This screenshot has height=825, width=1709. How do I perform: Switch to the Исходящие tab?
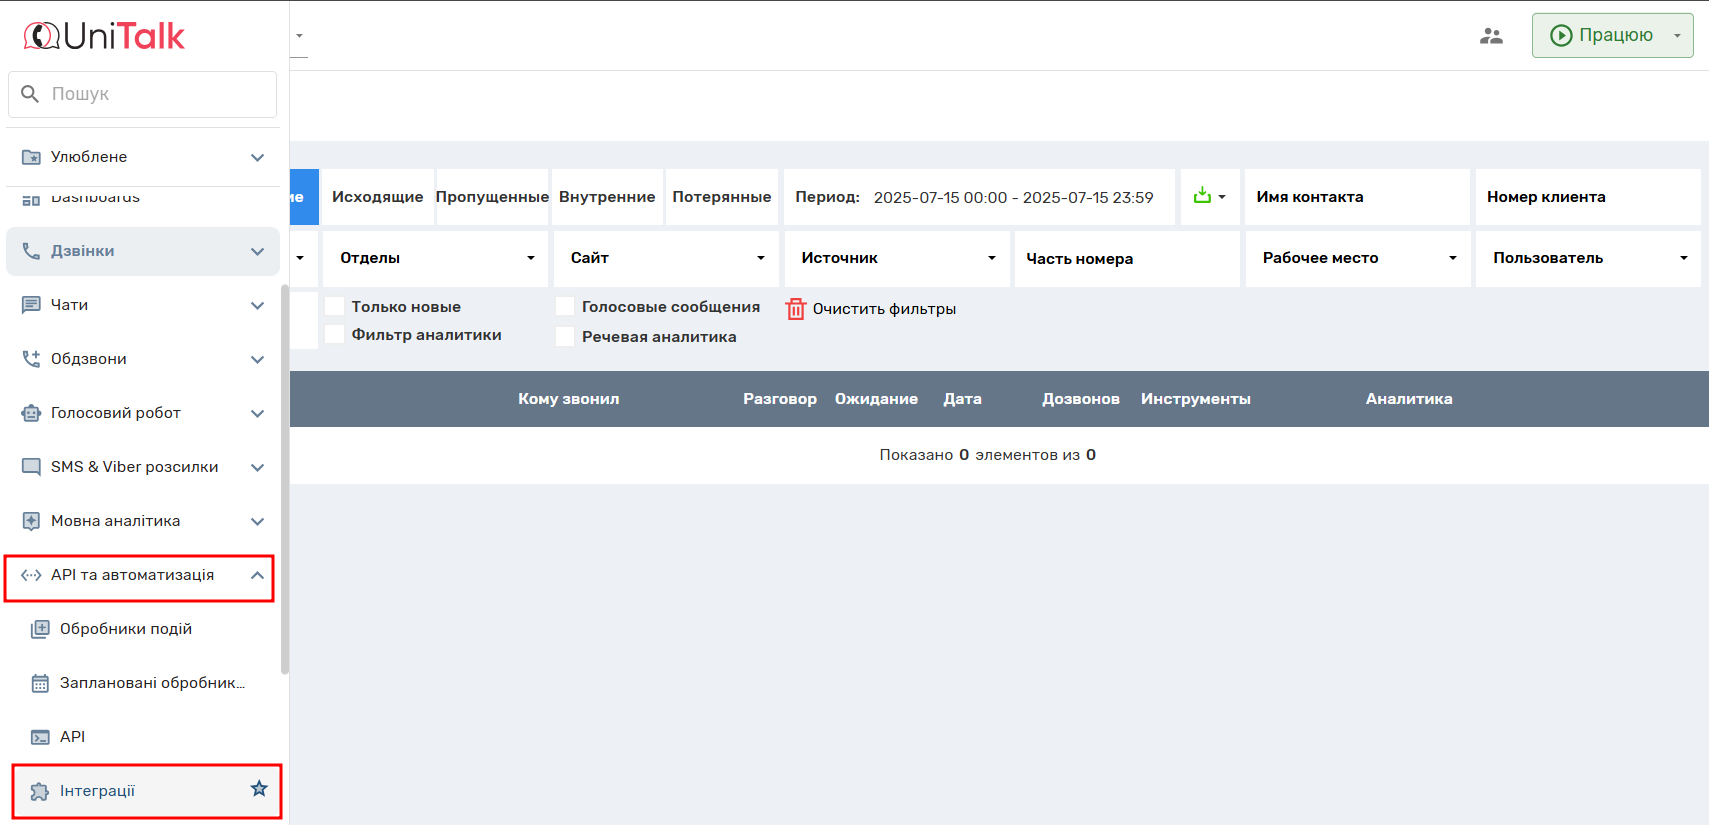377,197
